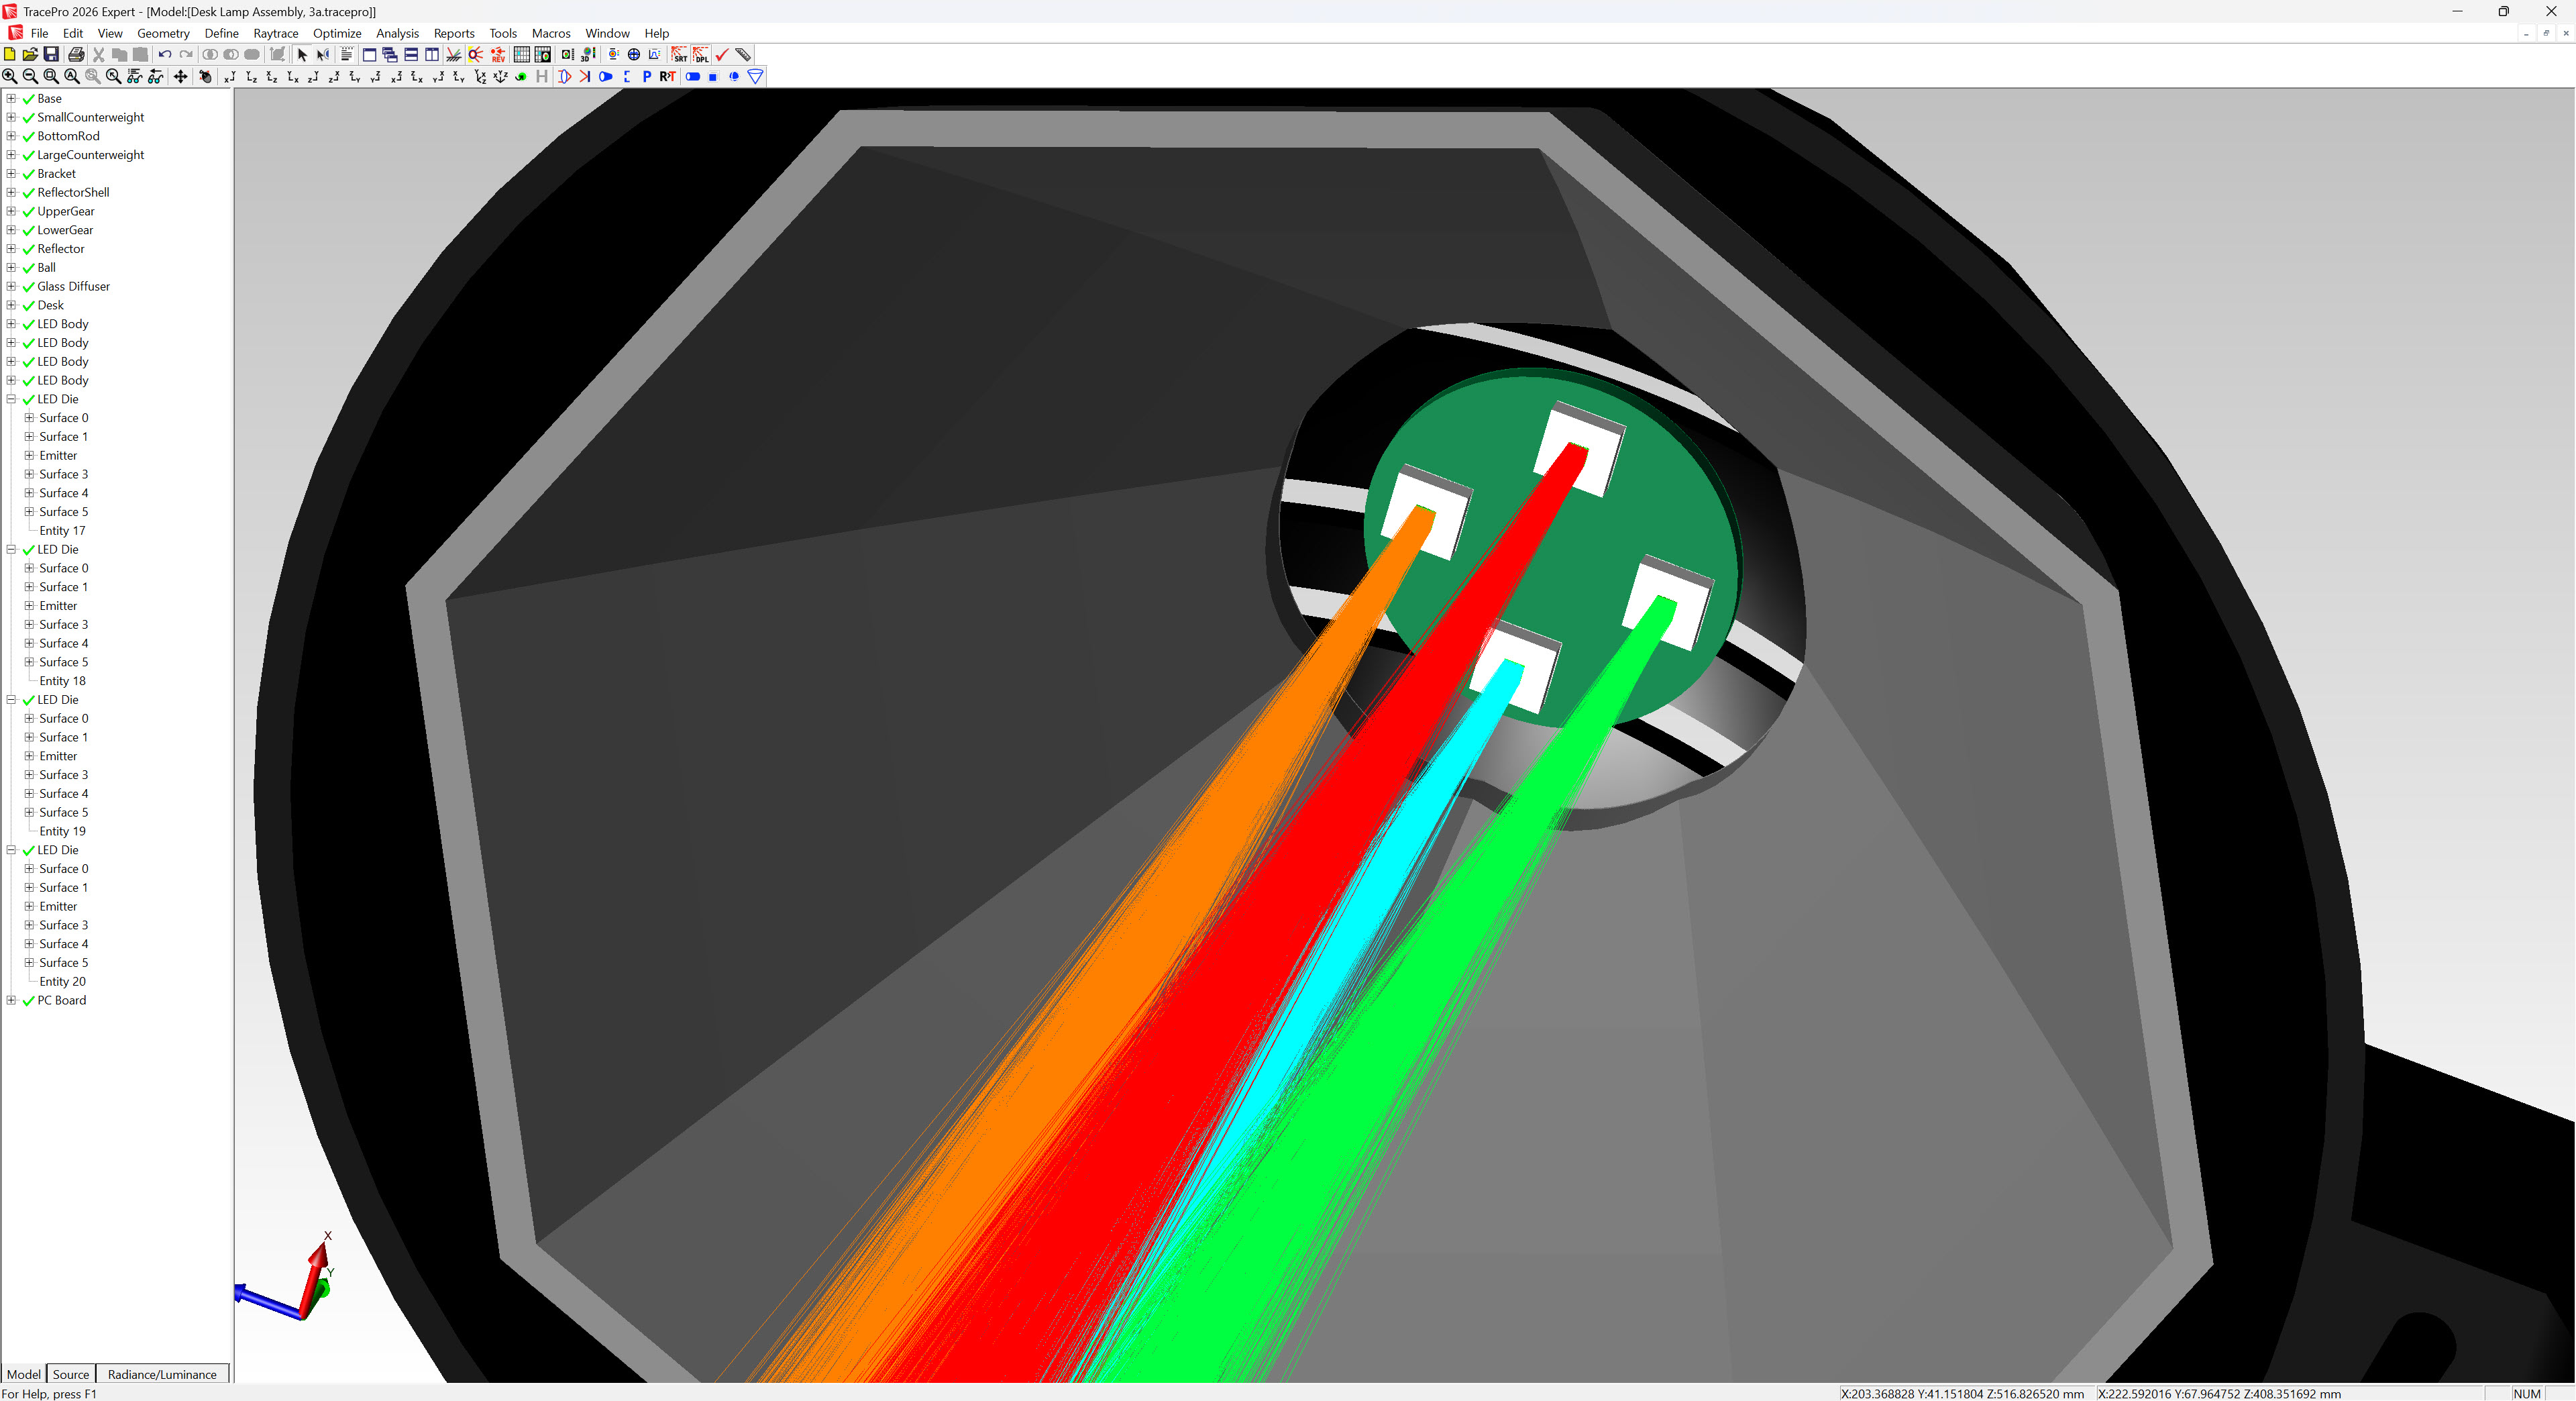The height and width of the screenshot is (1401, 2576).
Task: Switch to the isometric XYZ view icon
Action: [501, 76]
